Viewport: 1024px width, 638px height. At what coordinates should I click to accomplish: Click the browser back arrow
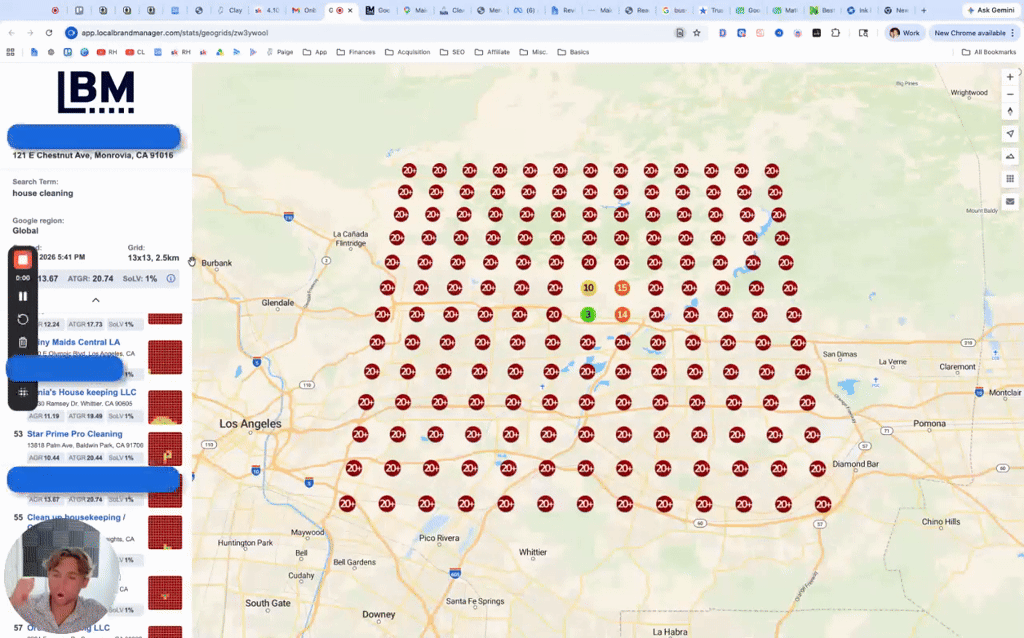pos(12,33)
